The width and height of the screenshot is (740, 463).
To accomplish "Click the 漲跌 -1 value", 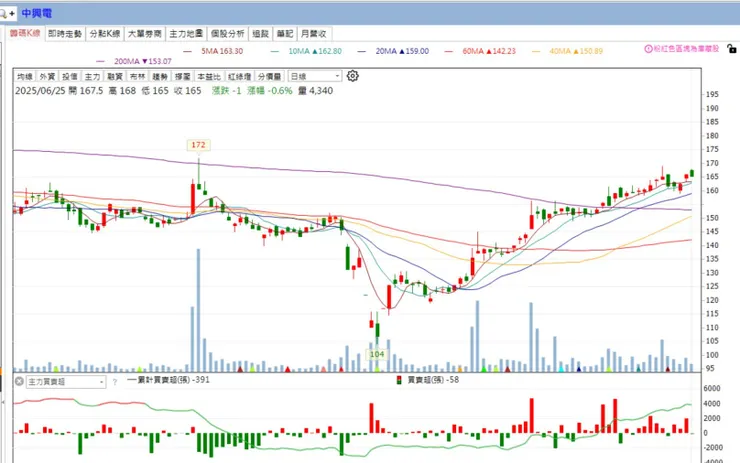I will coord(227,91).
